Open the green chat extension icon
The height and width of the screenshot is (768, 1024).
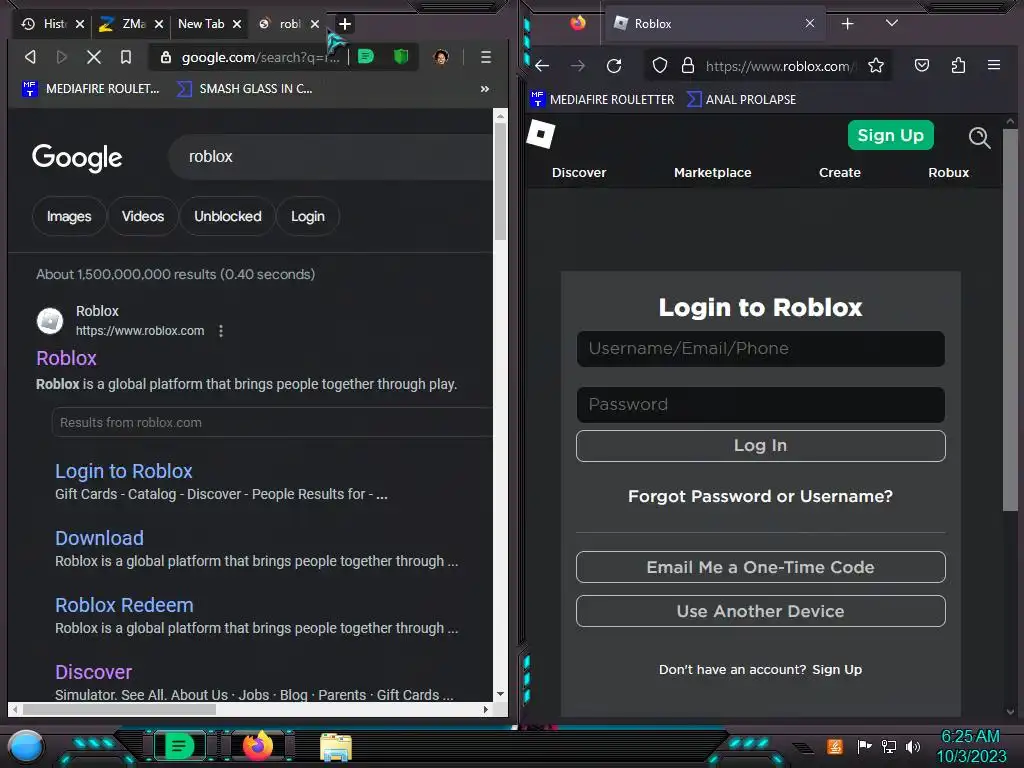[x=366, y=57]
